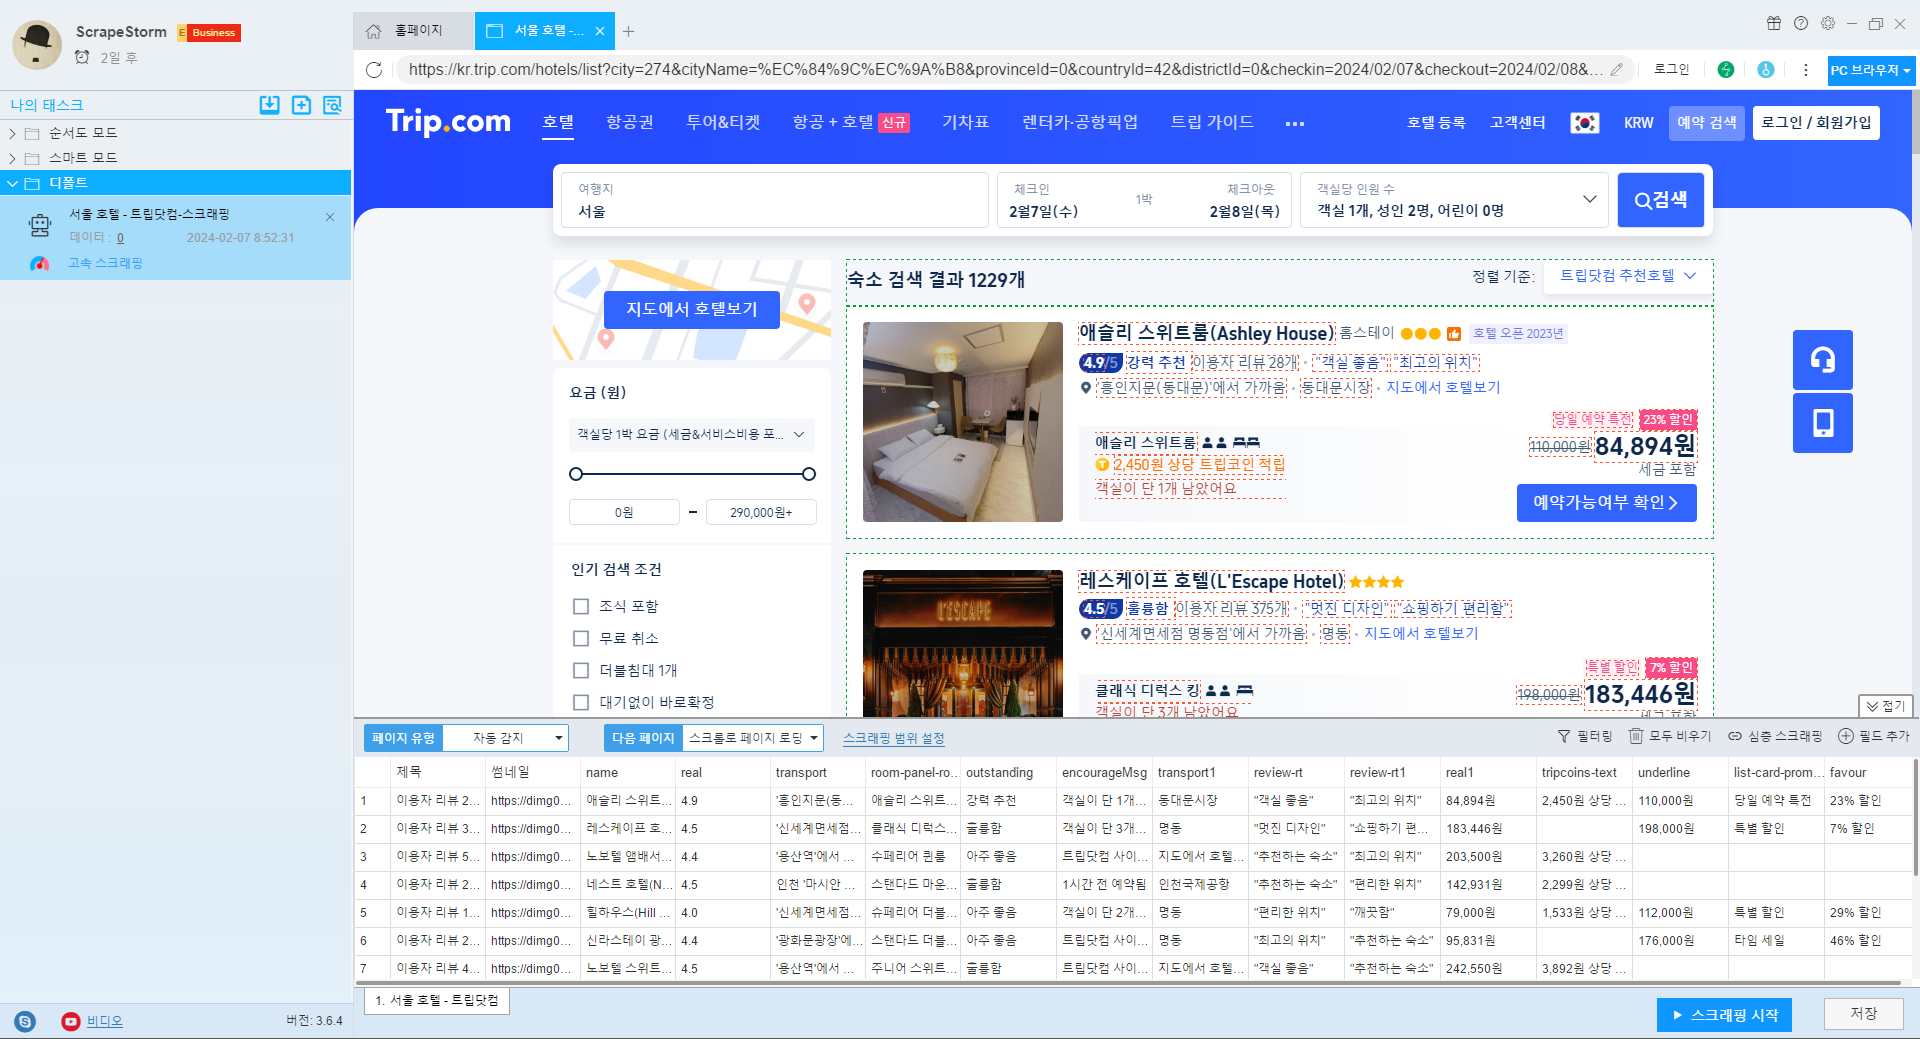
Task: Click the red video play icon
Action: coord(70,1021)
